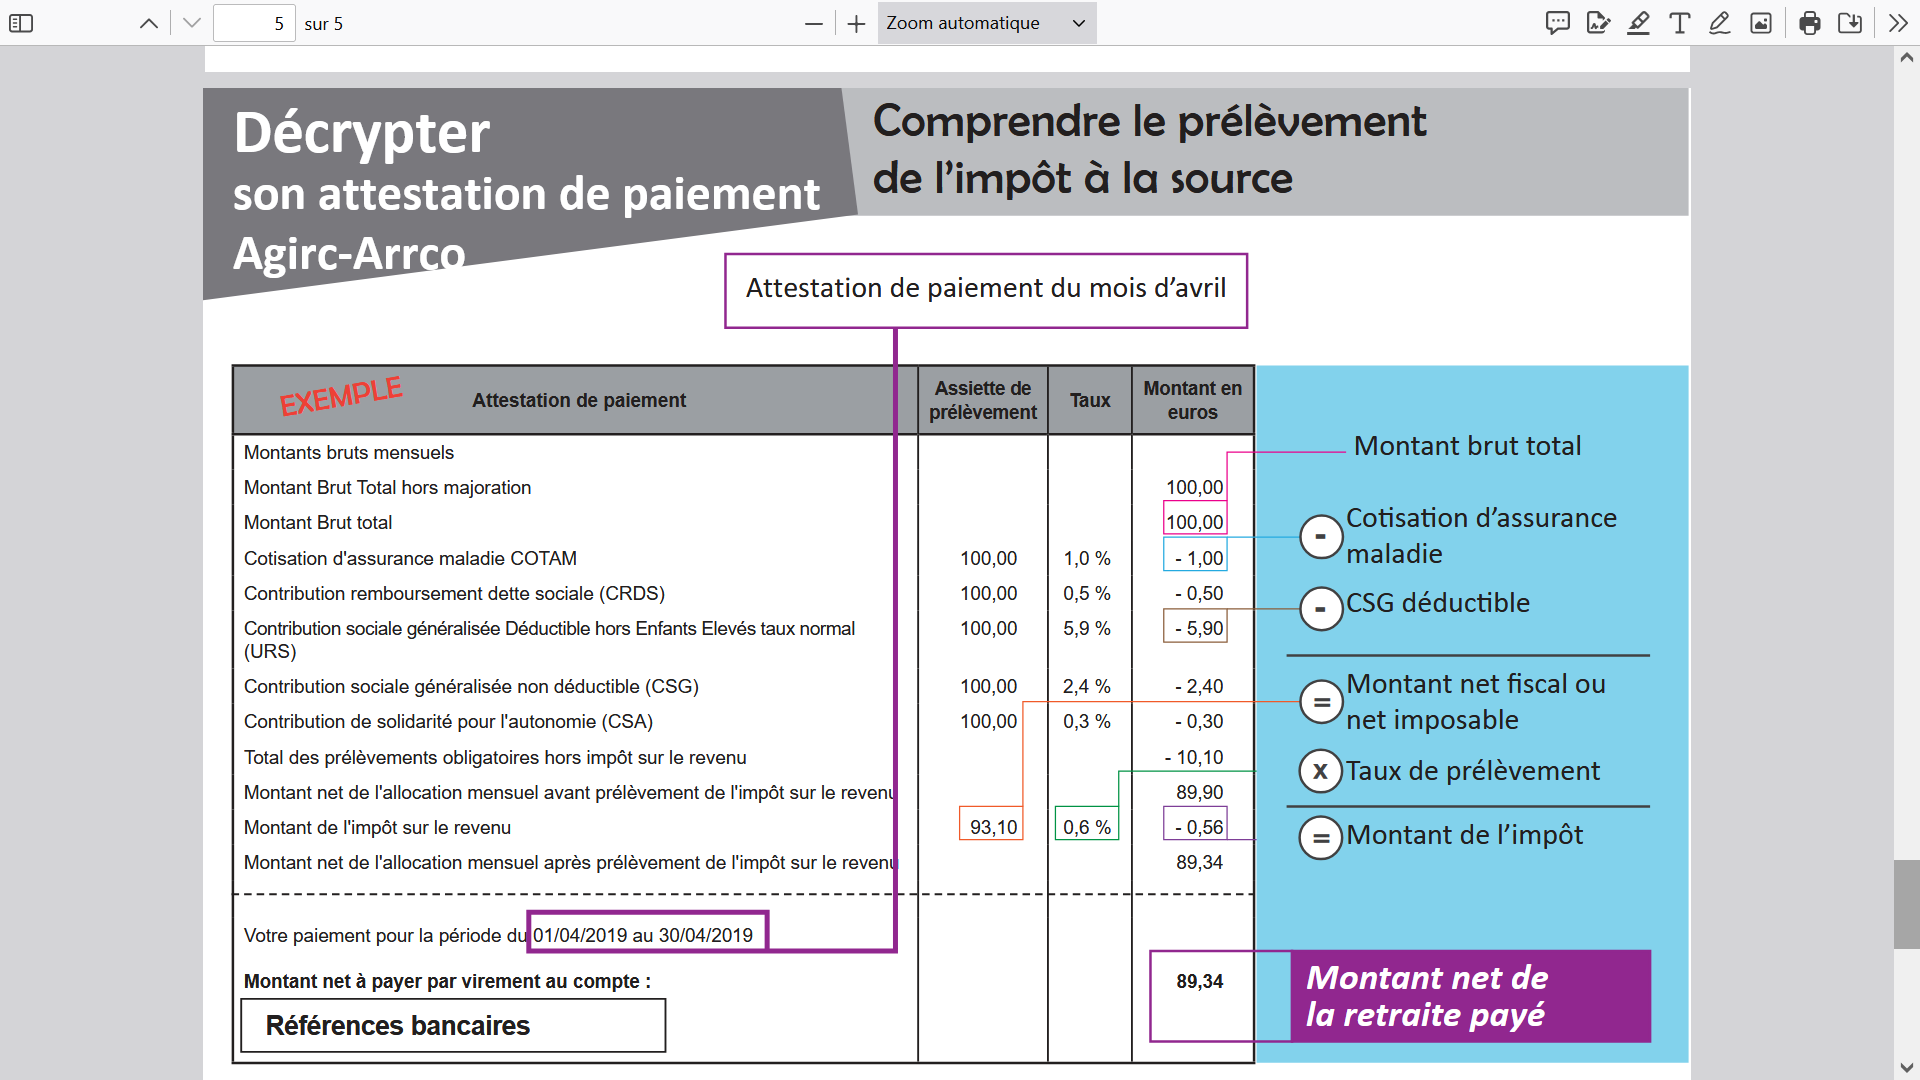Image resolution: width=1920 pixels, height=1080 pixels.
Task: Select the text annotation tool
Action: click(x=1679, y=23)
